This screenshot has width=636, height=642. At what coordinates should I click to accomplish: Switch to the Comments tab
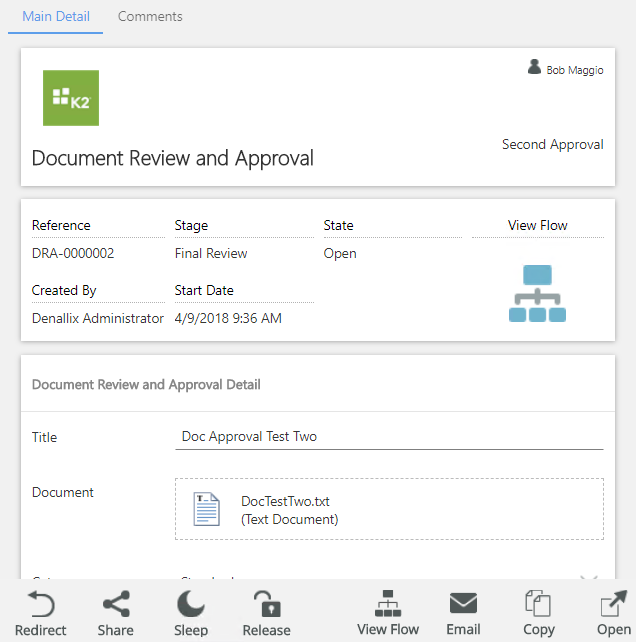coord(150,17)
